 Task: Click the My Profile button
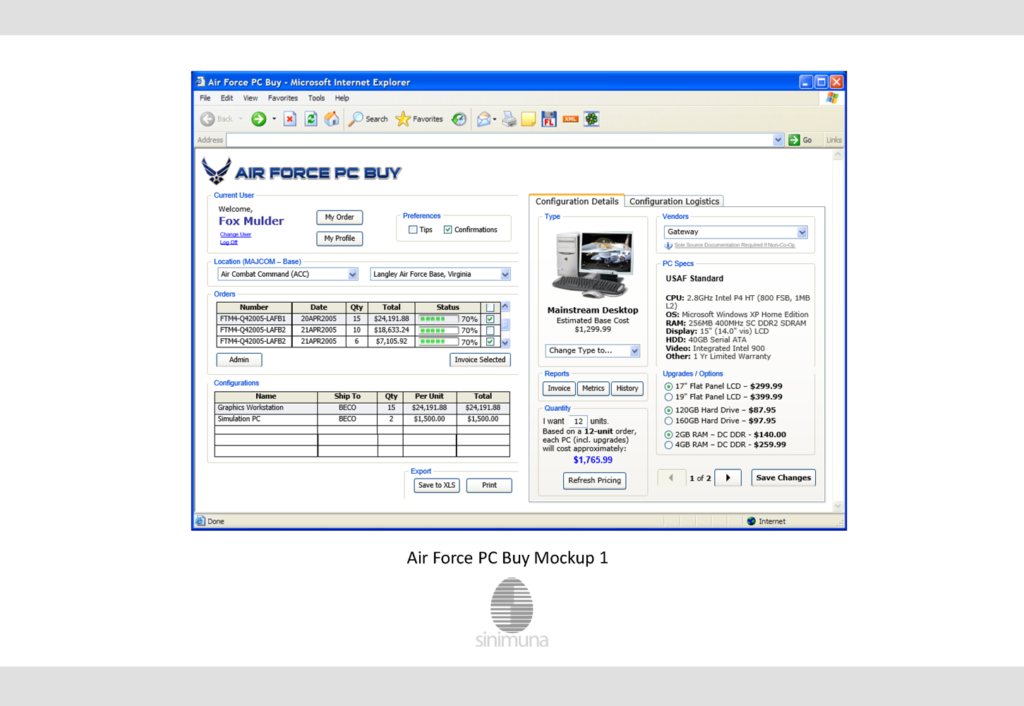click(x=340, y=238)
